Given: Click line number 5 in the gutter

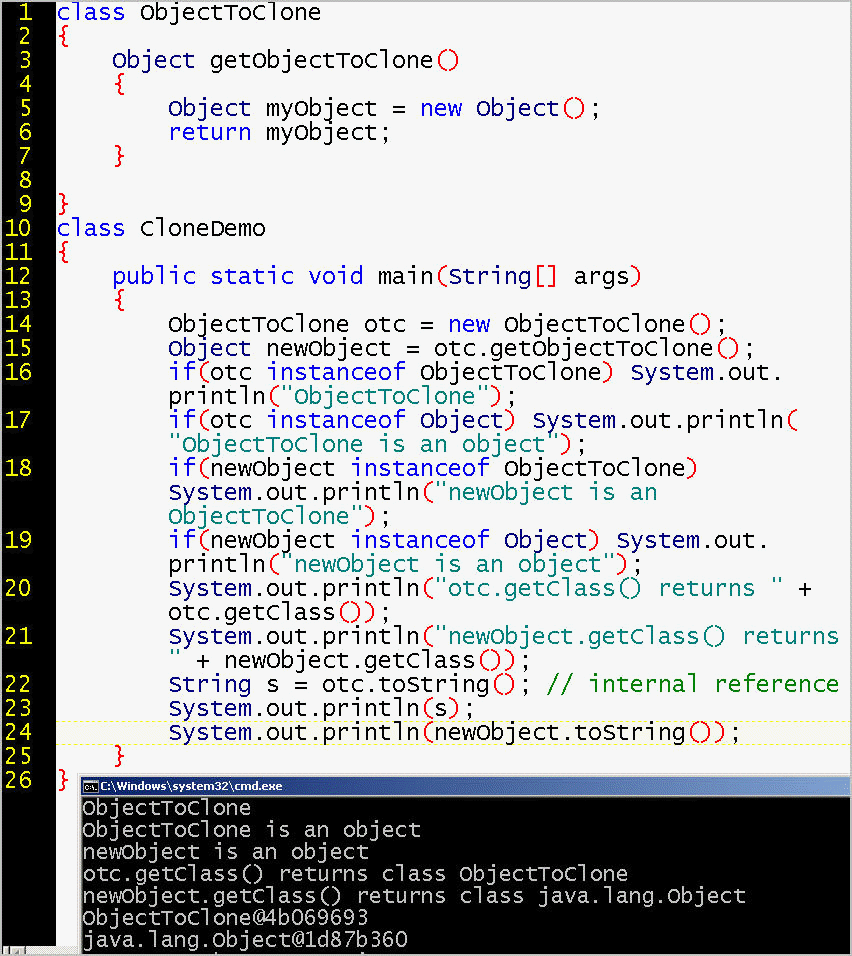Looking at the screenshot, I should click(25, 108).
